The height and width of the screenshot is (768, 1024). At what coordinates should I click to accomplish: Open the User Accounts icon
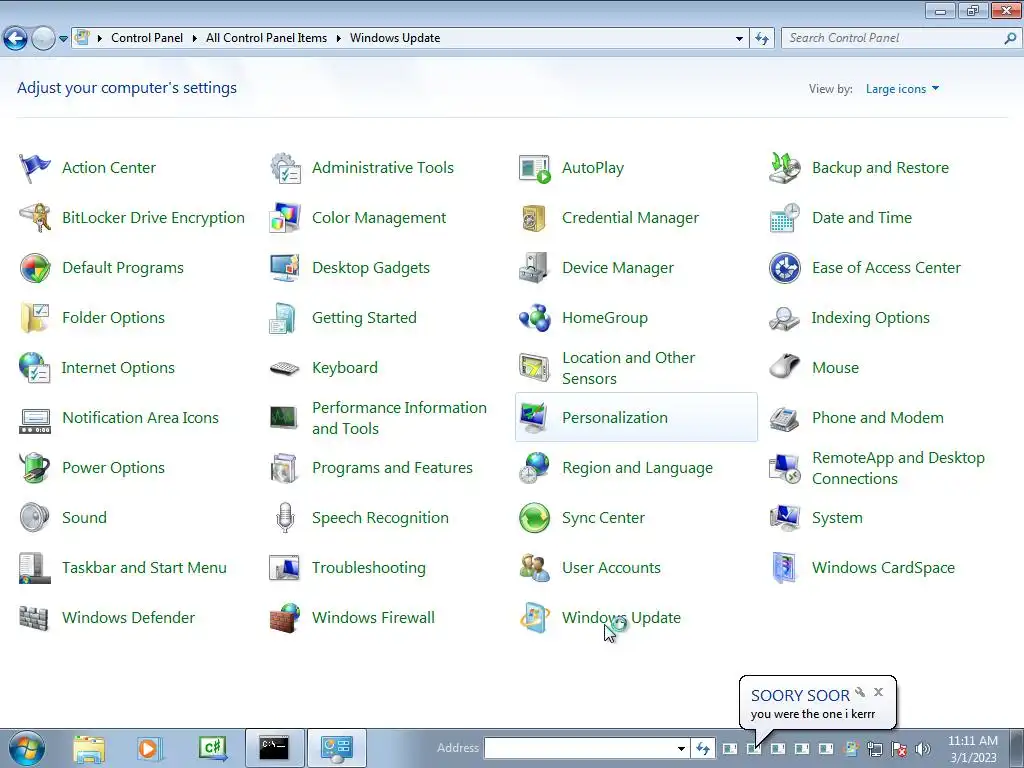coord(535,568)
